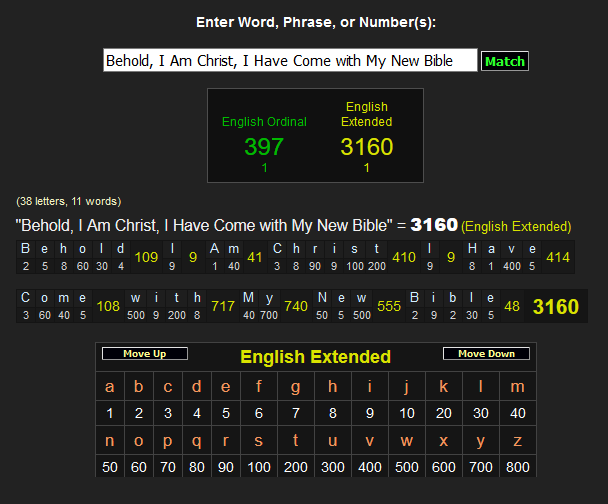Click the yellow 3160 value in cipher box
This screenshot has width=608, height=504.
366,147
